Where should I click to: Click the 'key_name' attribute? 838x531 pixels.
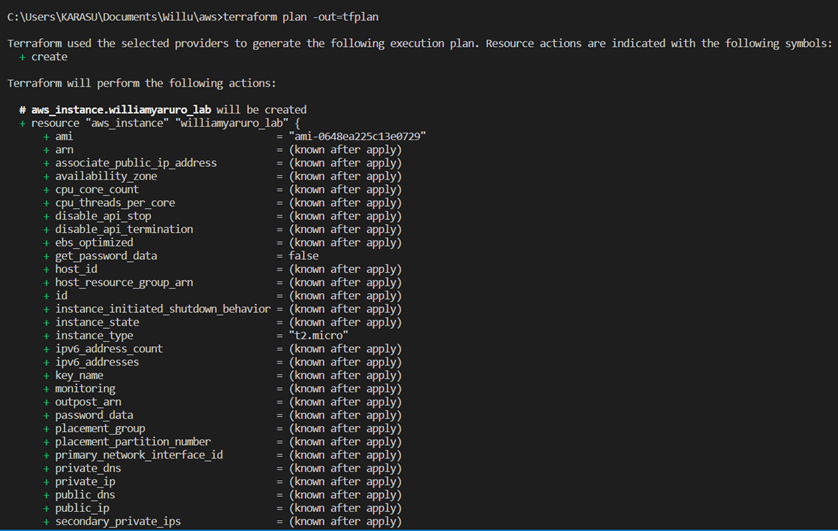79,376
